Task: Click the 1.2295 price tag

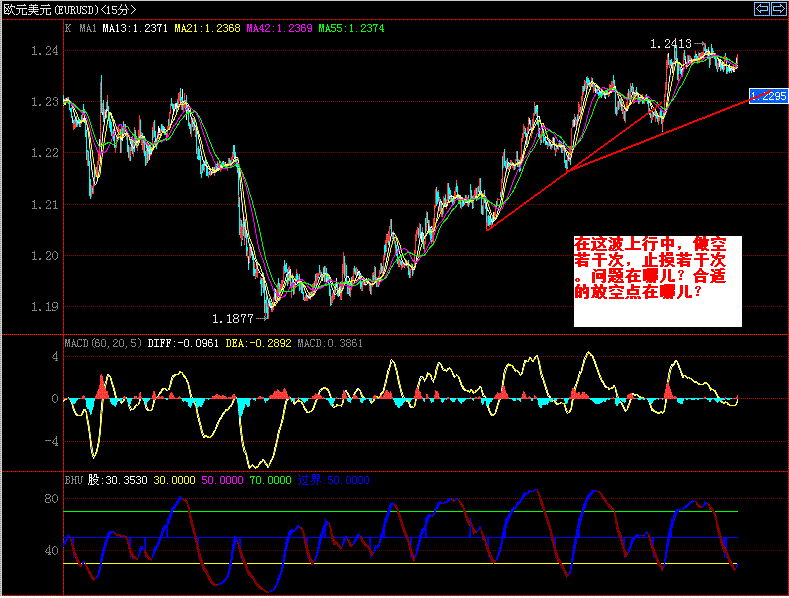Action: point(768,96)
